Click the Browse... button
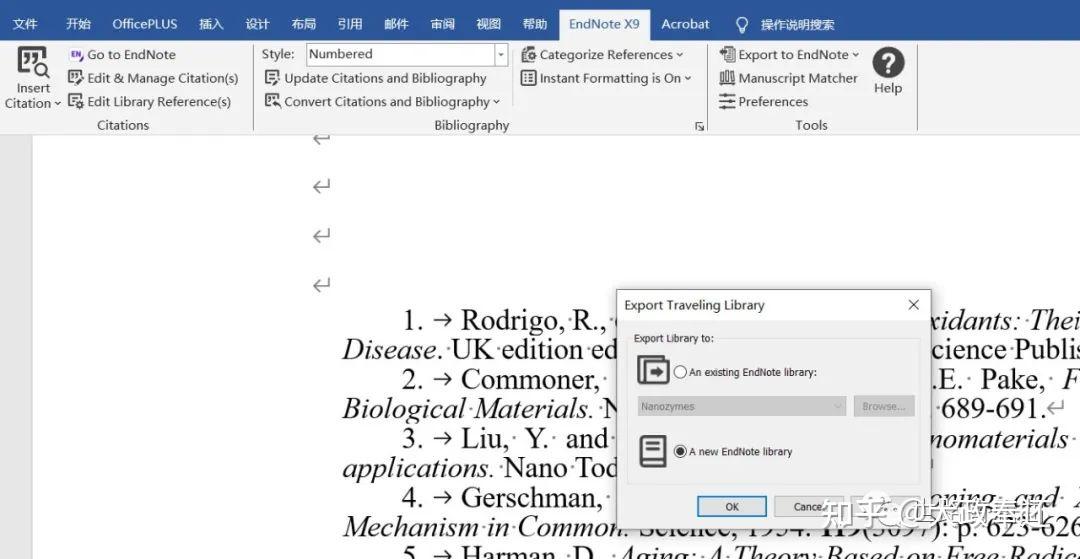The width and height of the screenshot is (1080, 559). click(x=884, y=406)
